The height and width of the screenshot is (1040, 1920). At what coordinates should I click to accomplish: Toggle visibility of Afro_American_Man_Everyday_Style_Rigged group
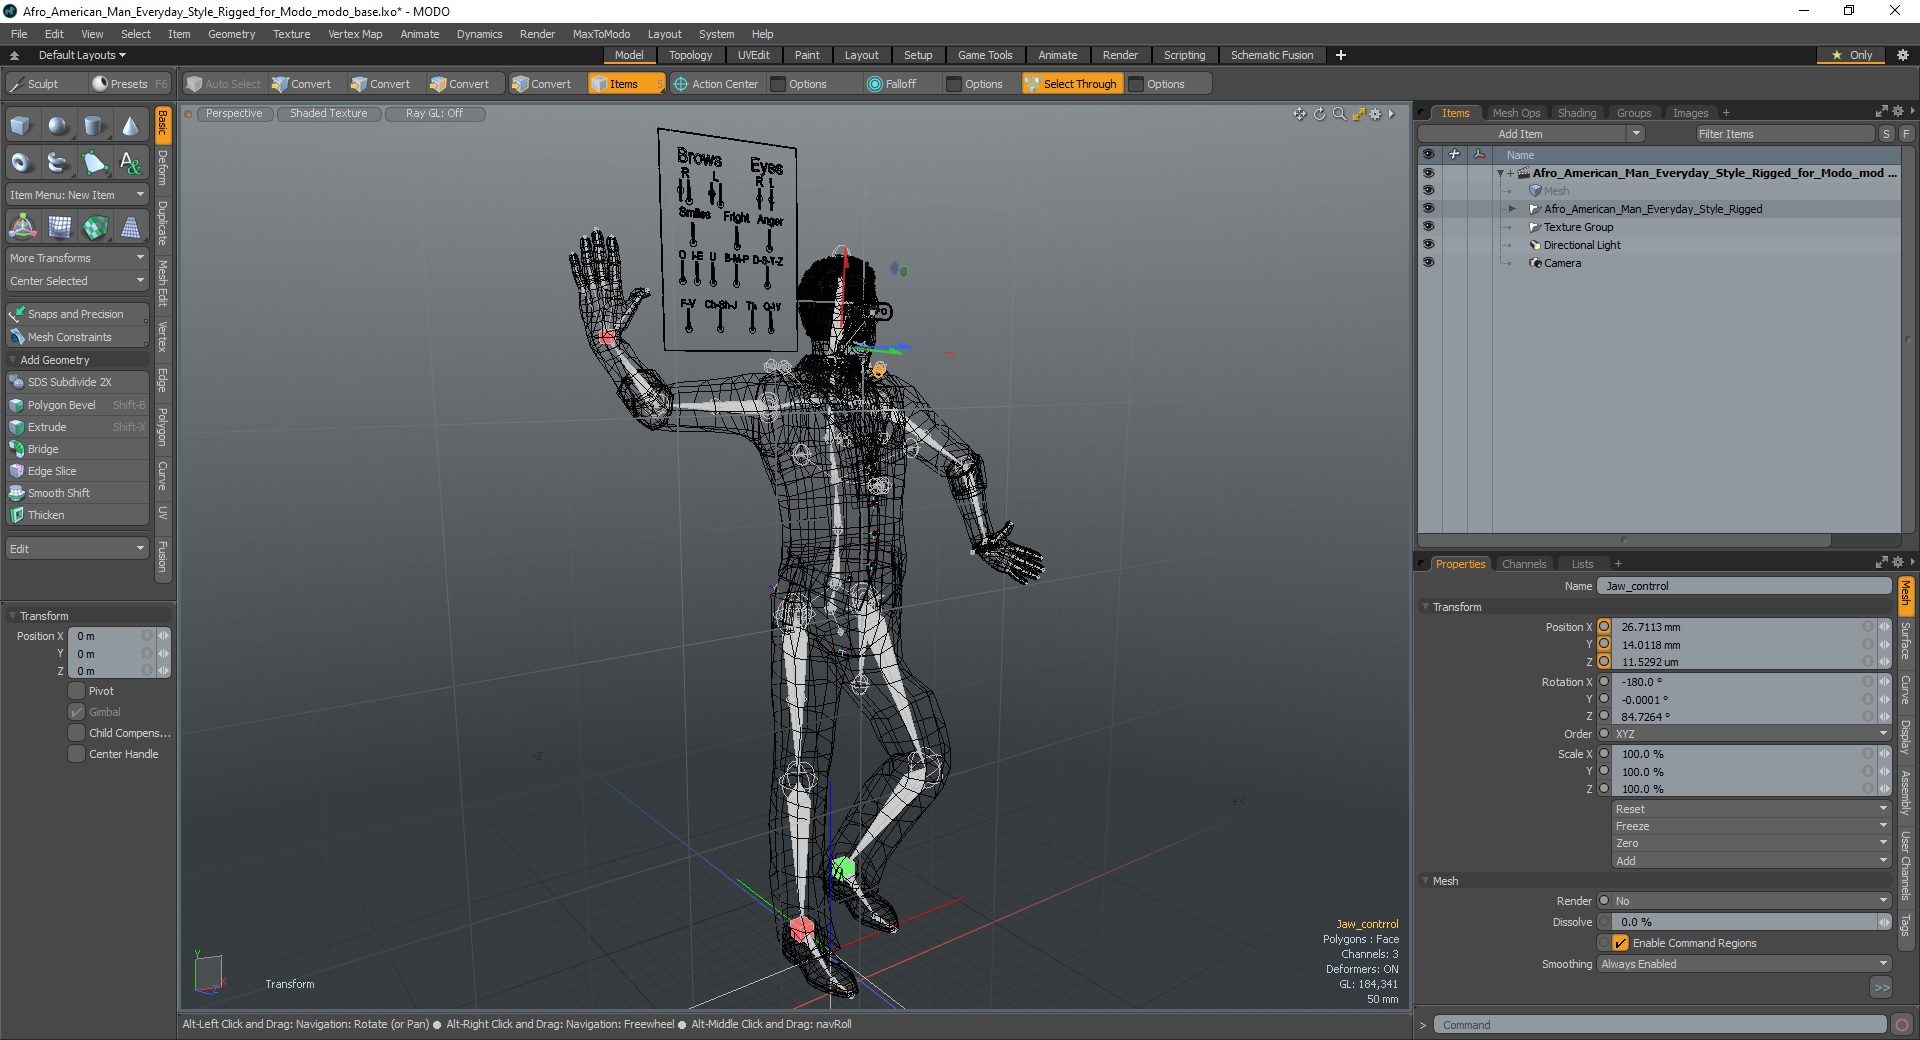pos(1428,208)
